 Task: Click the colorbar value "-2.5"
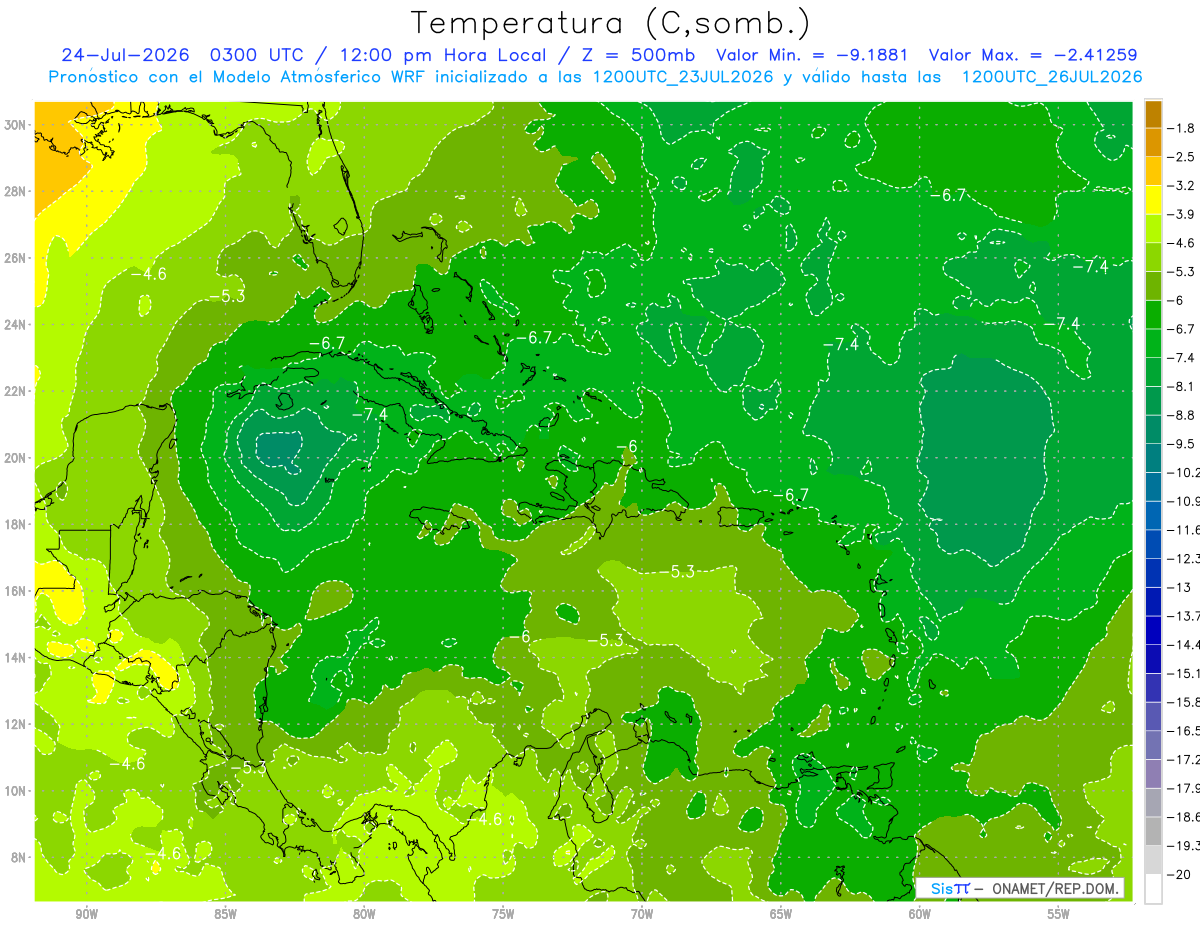1180,157
